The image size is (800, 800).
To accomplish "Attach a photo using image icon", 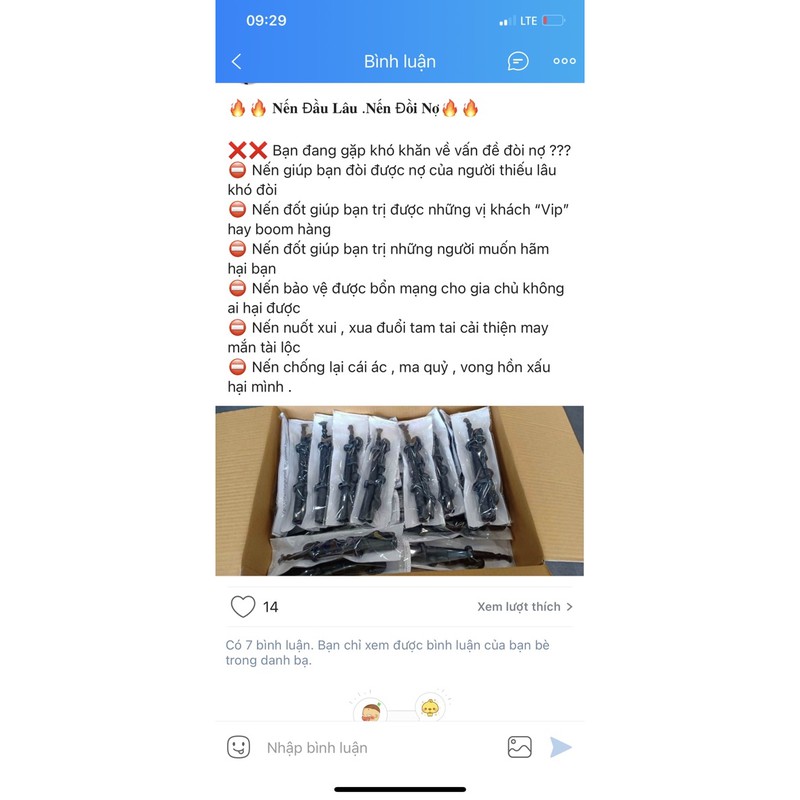I will (x=519, y=747).
